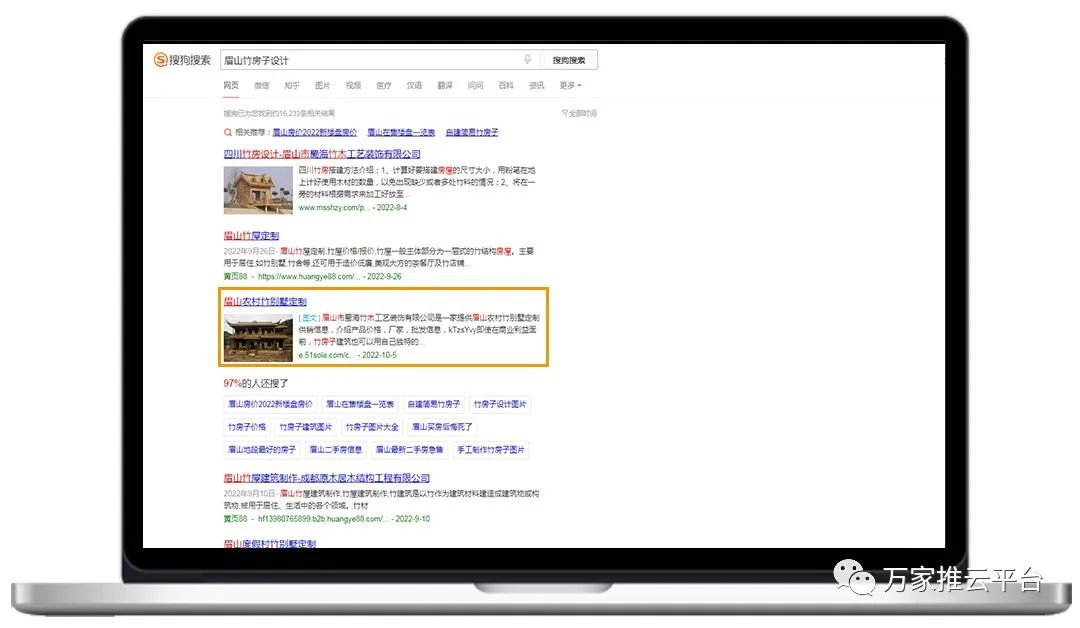This screenshot has height=628, width=1080.
Task: Activate the microphone voice search icon
Action: [x=527, y=60]
